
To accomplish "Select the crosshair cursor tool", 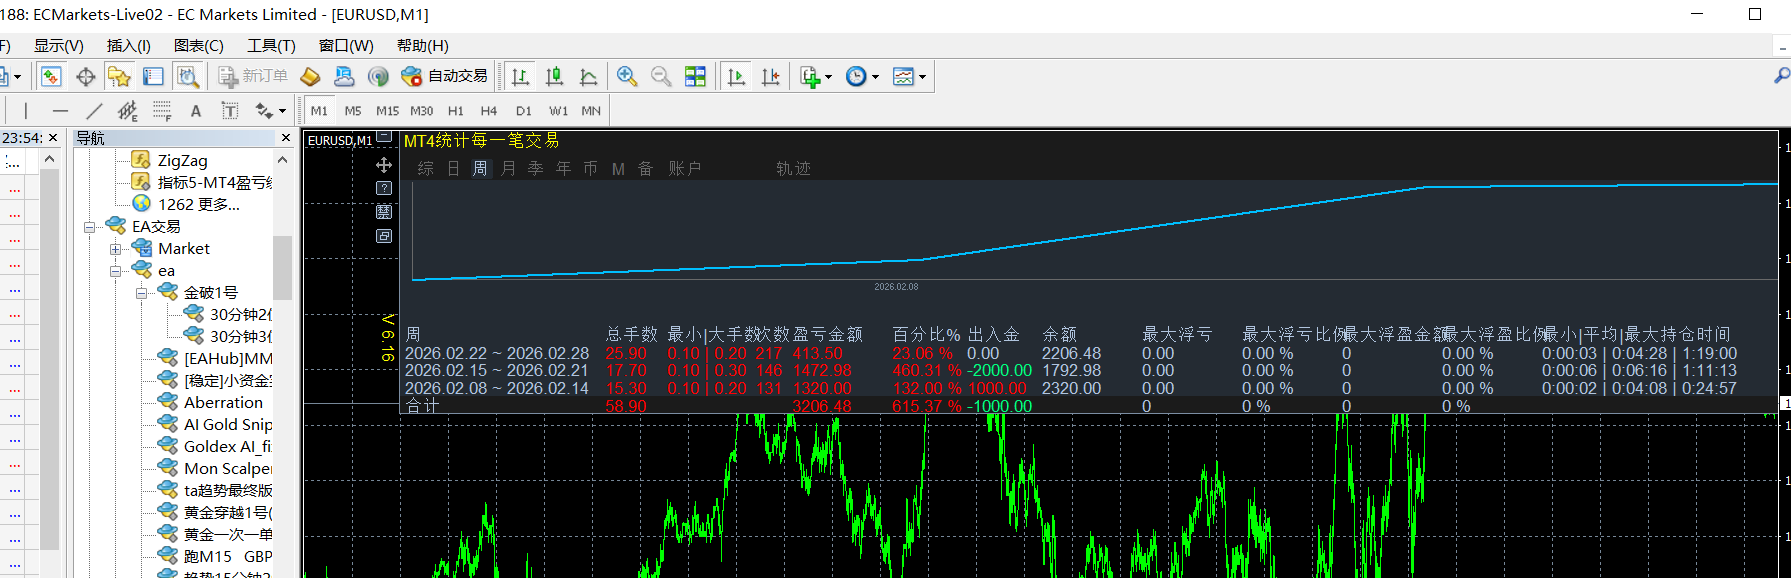I will [x=86, y=76].
